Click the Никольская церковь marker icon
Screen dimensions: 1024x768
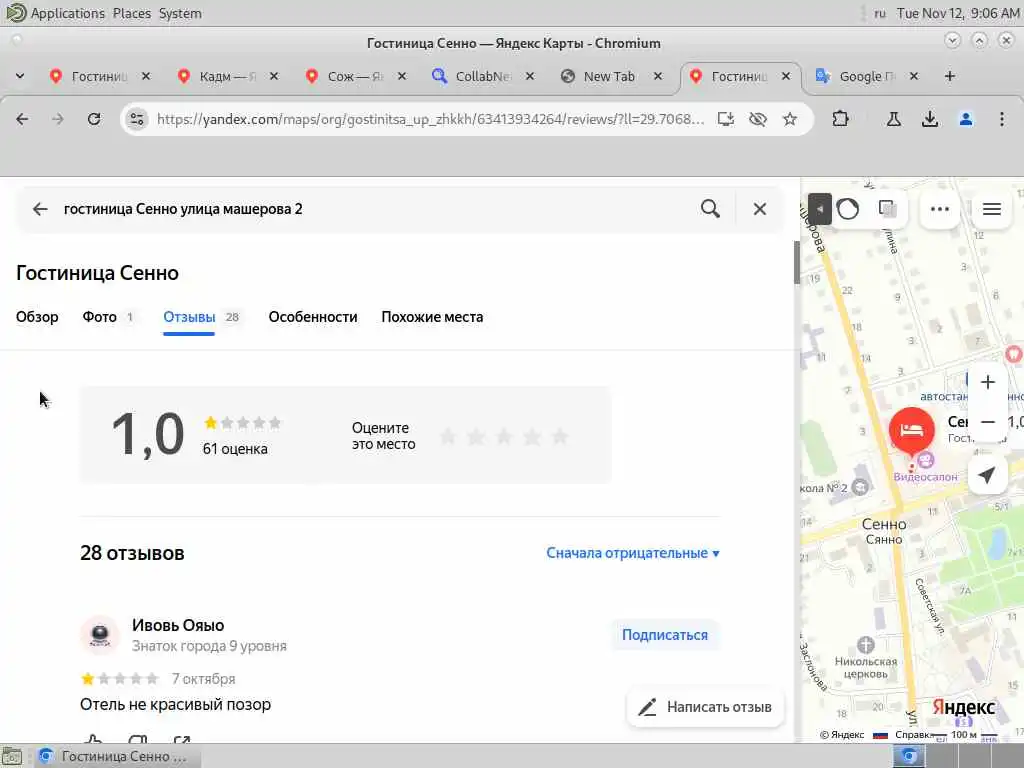pyautogui.click(x=865, y=645)
